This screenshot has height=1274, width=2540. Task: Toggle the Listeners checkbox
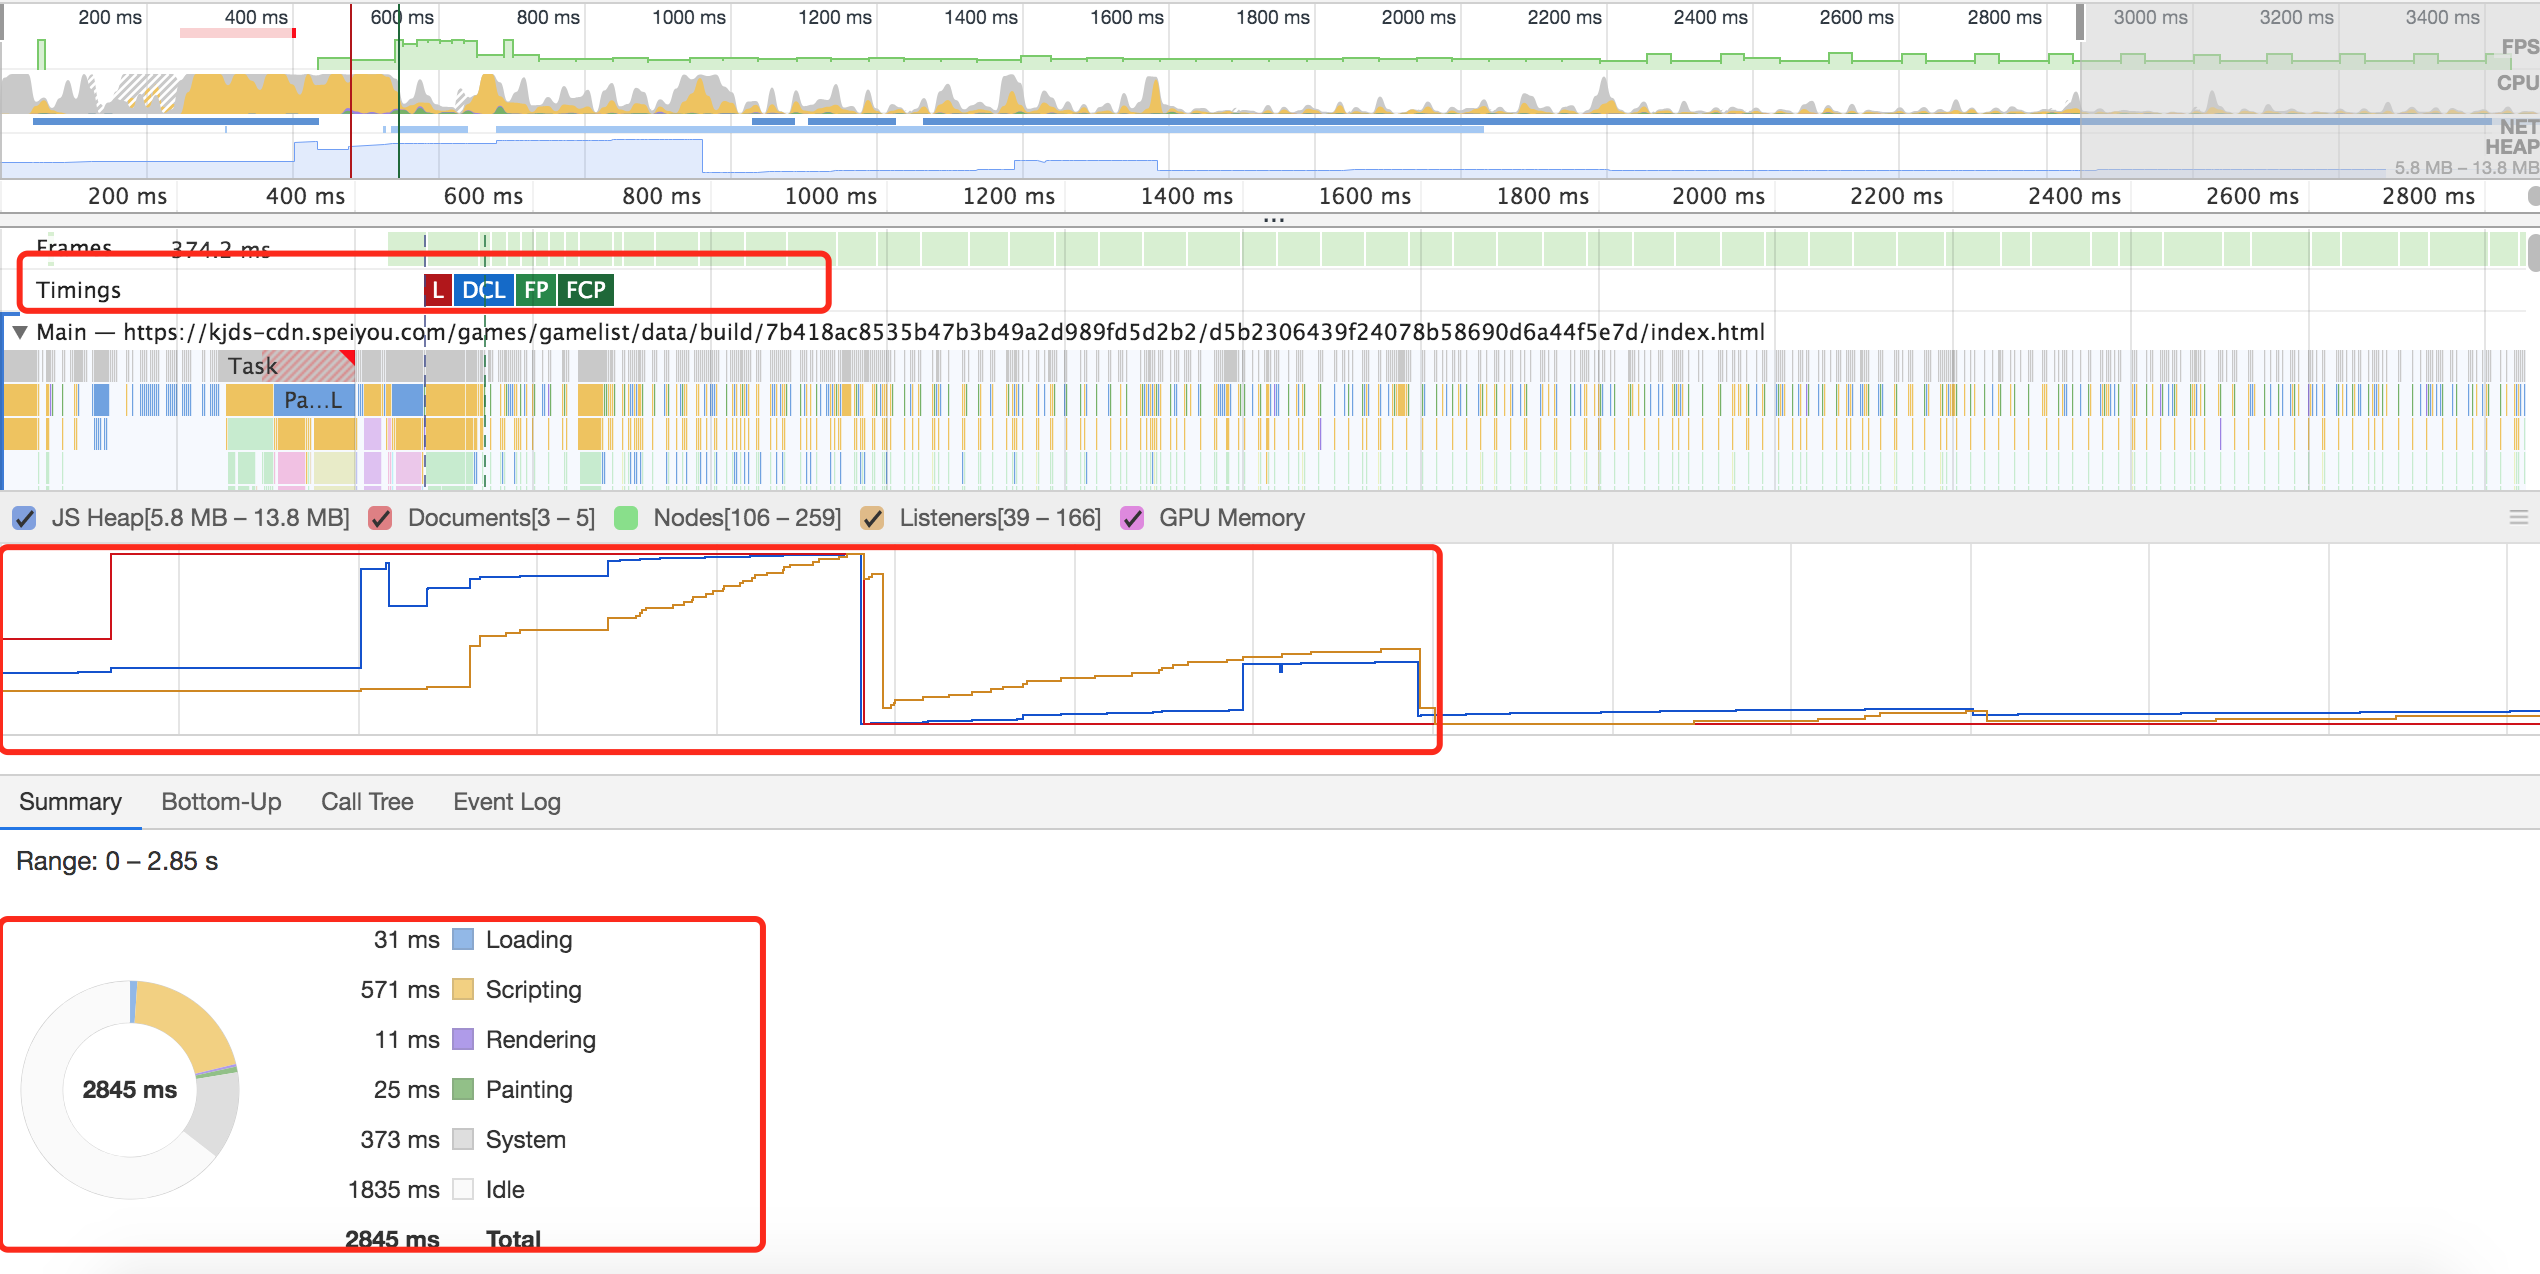point(872,518)
